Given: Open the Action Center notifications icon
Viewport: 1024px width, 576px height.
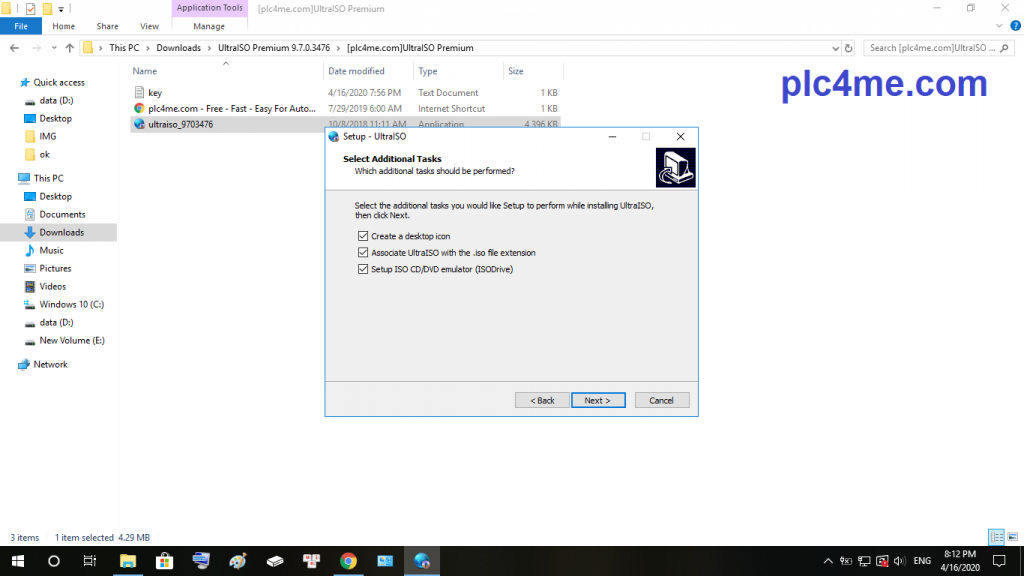Looking at the screenshot, I should tap(999, 561).
